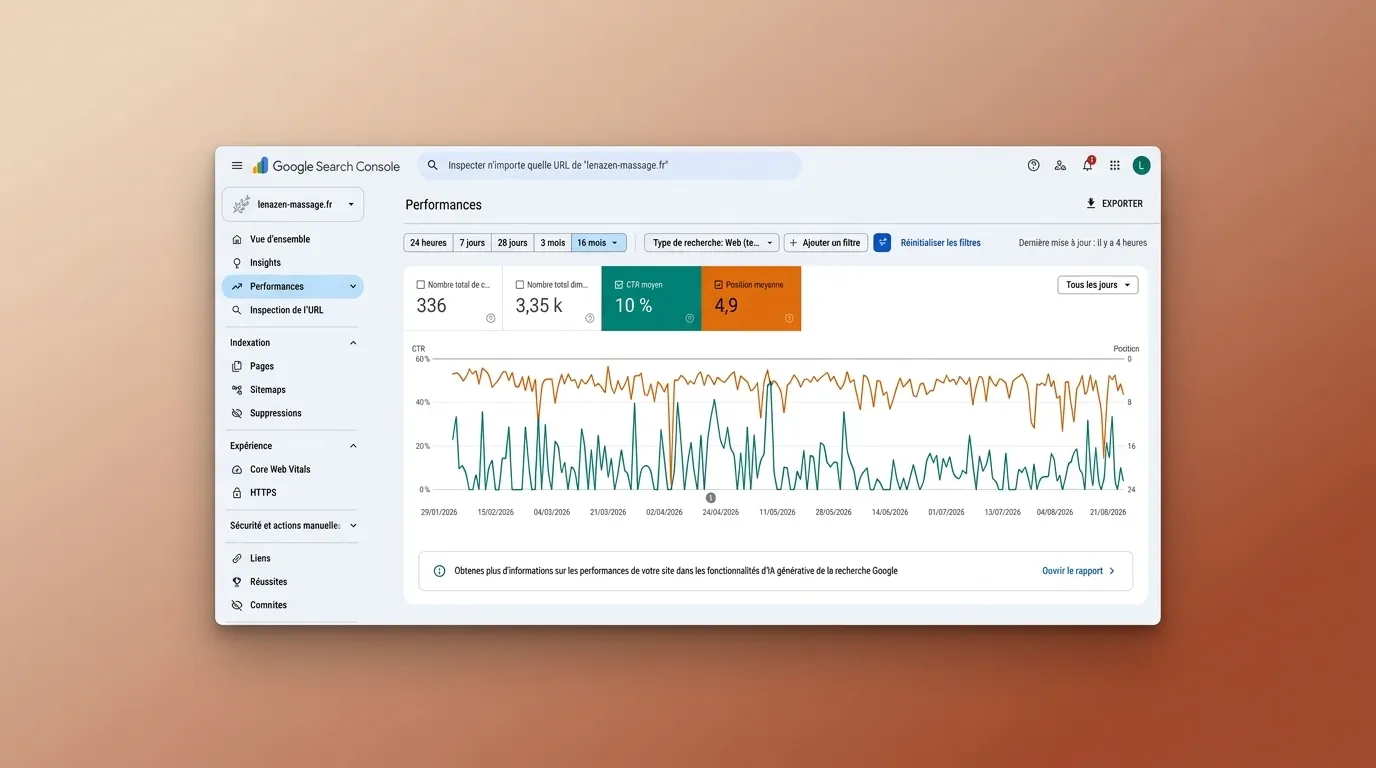1376x768 pixels.
Task: Click Réinitialiser les filtres
Action: click(x=941, y=243)
